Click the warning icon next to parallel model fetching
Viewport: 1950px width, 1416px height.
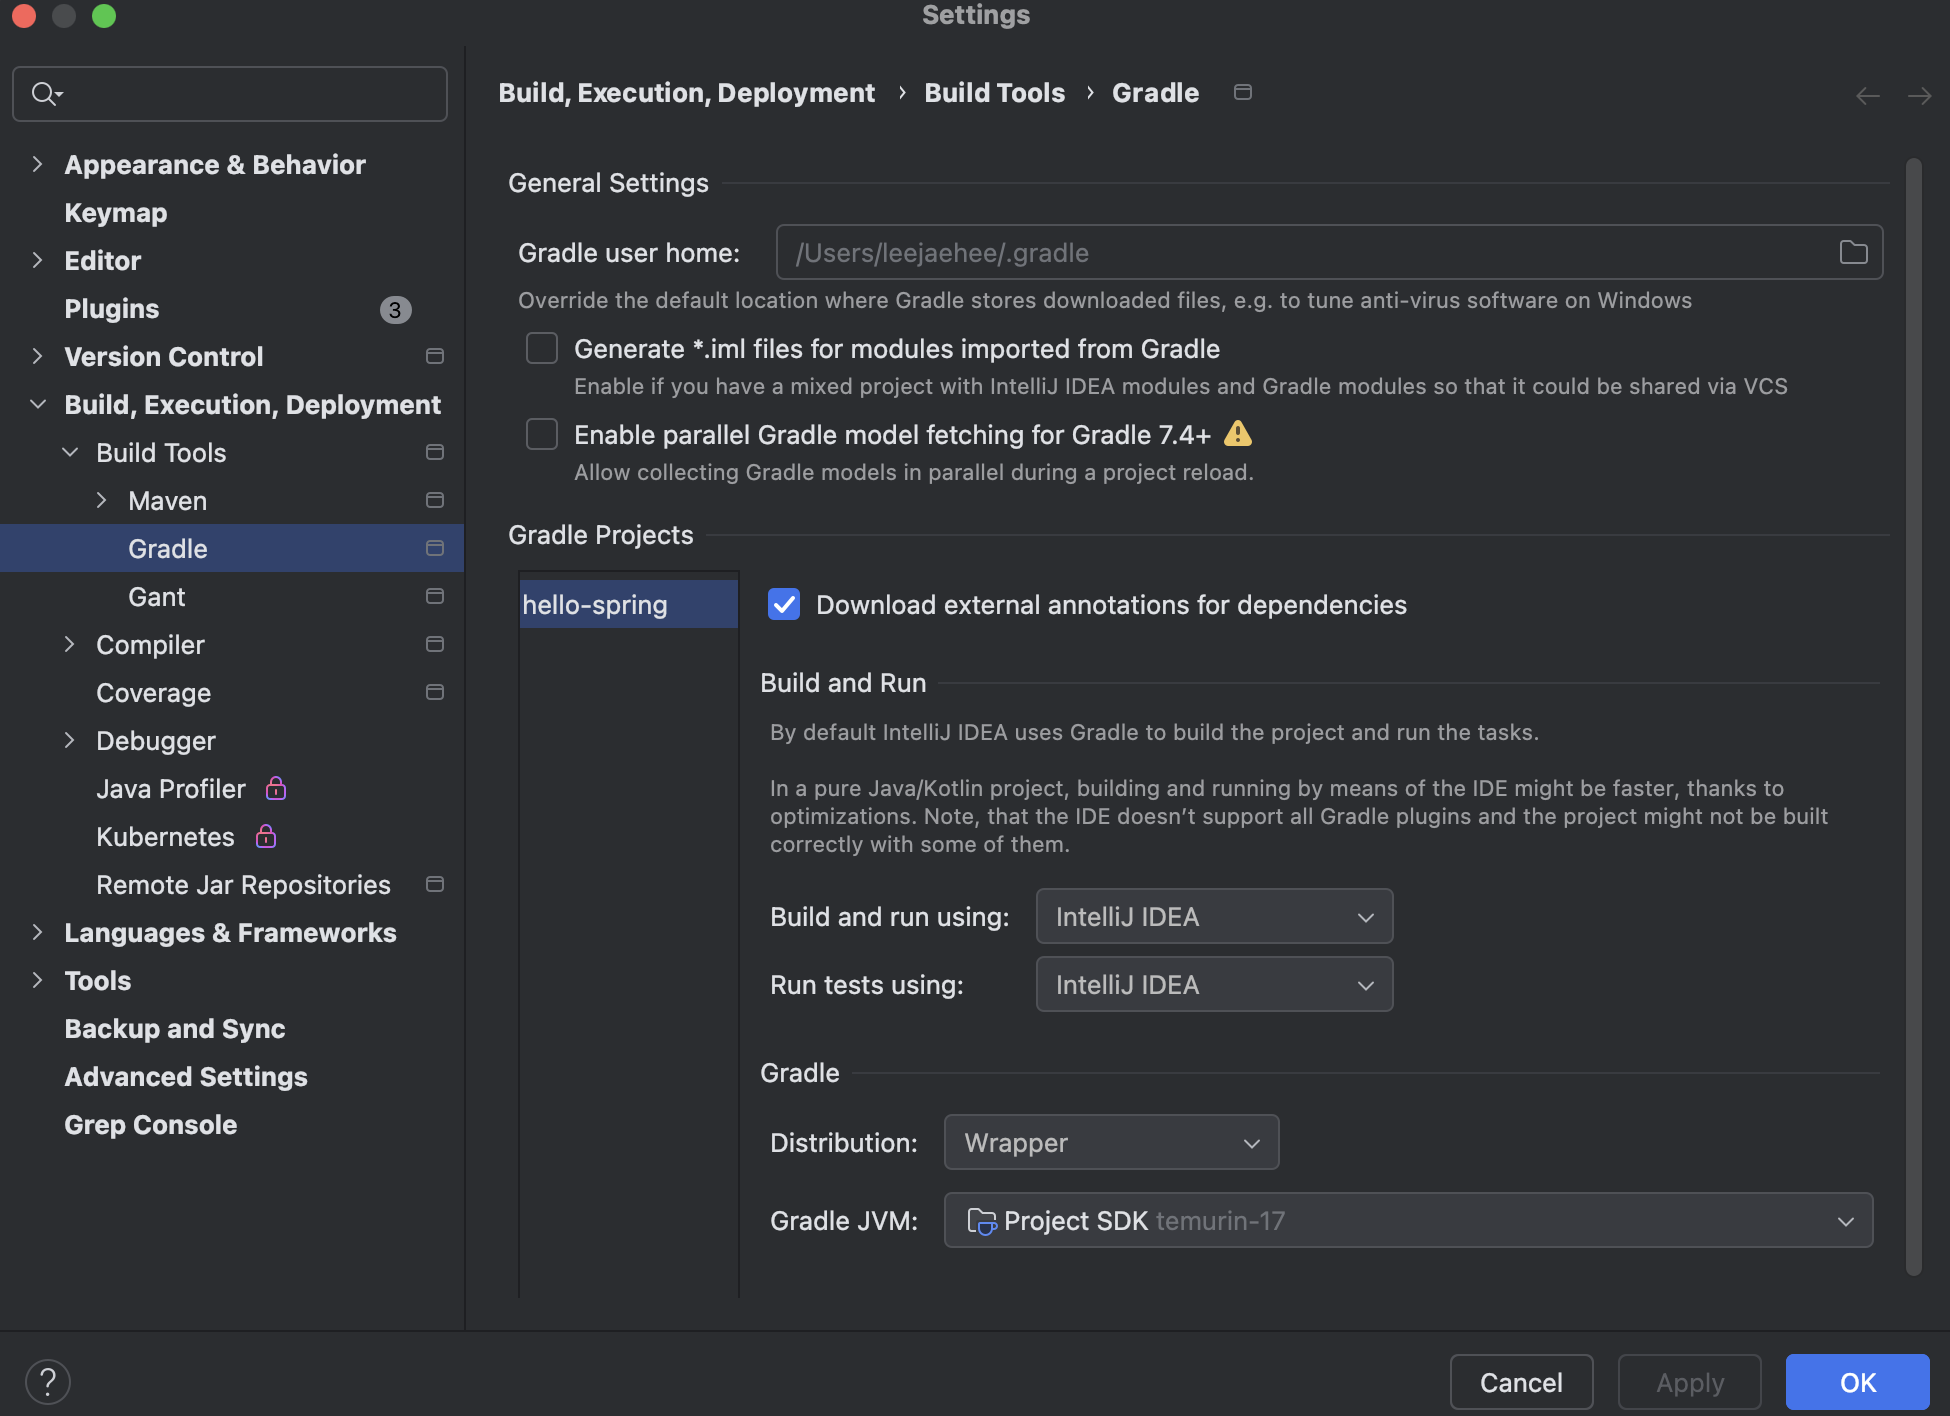coord(1237,434)
